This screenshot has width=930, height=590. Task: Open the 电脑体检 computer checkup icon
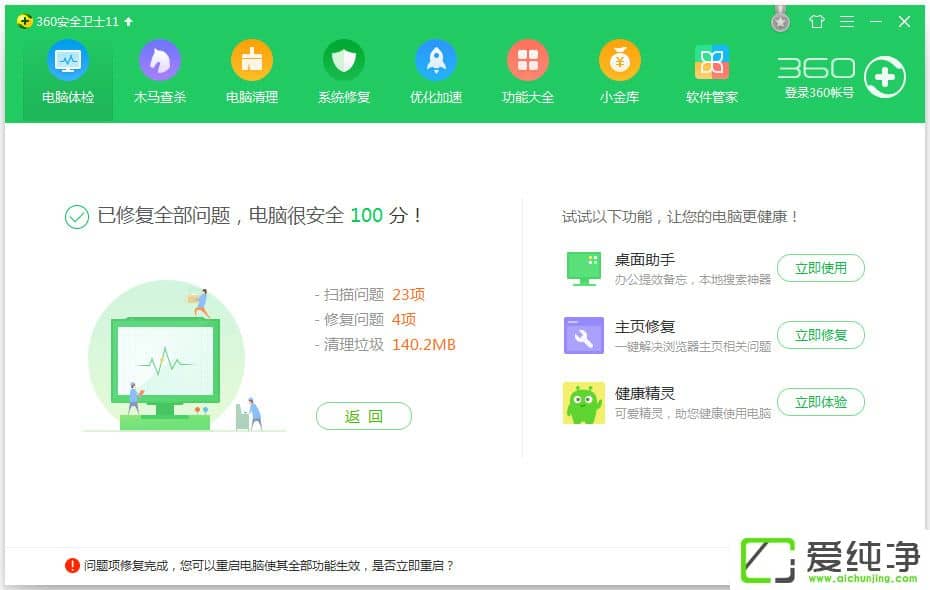tap(68, 61)
